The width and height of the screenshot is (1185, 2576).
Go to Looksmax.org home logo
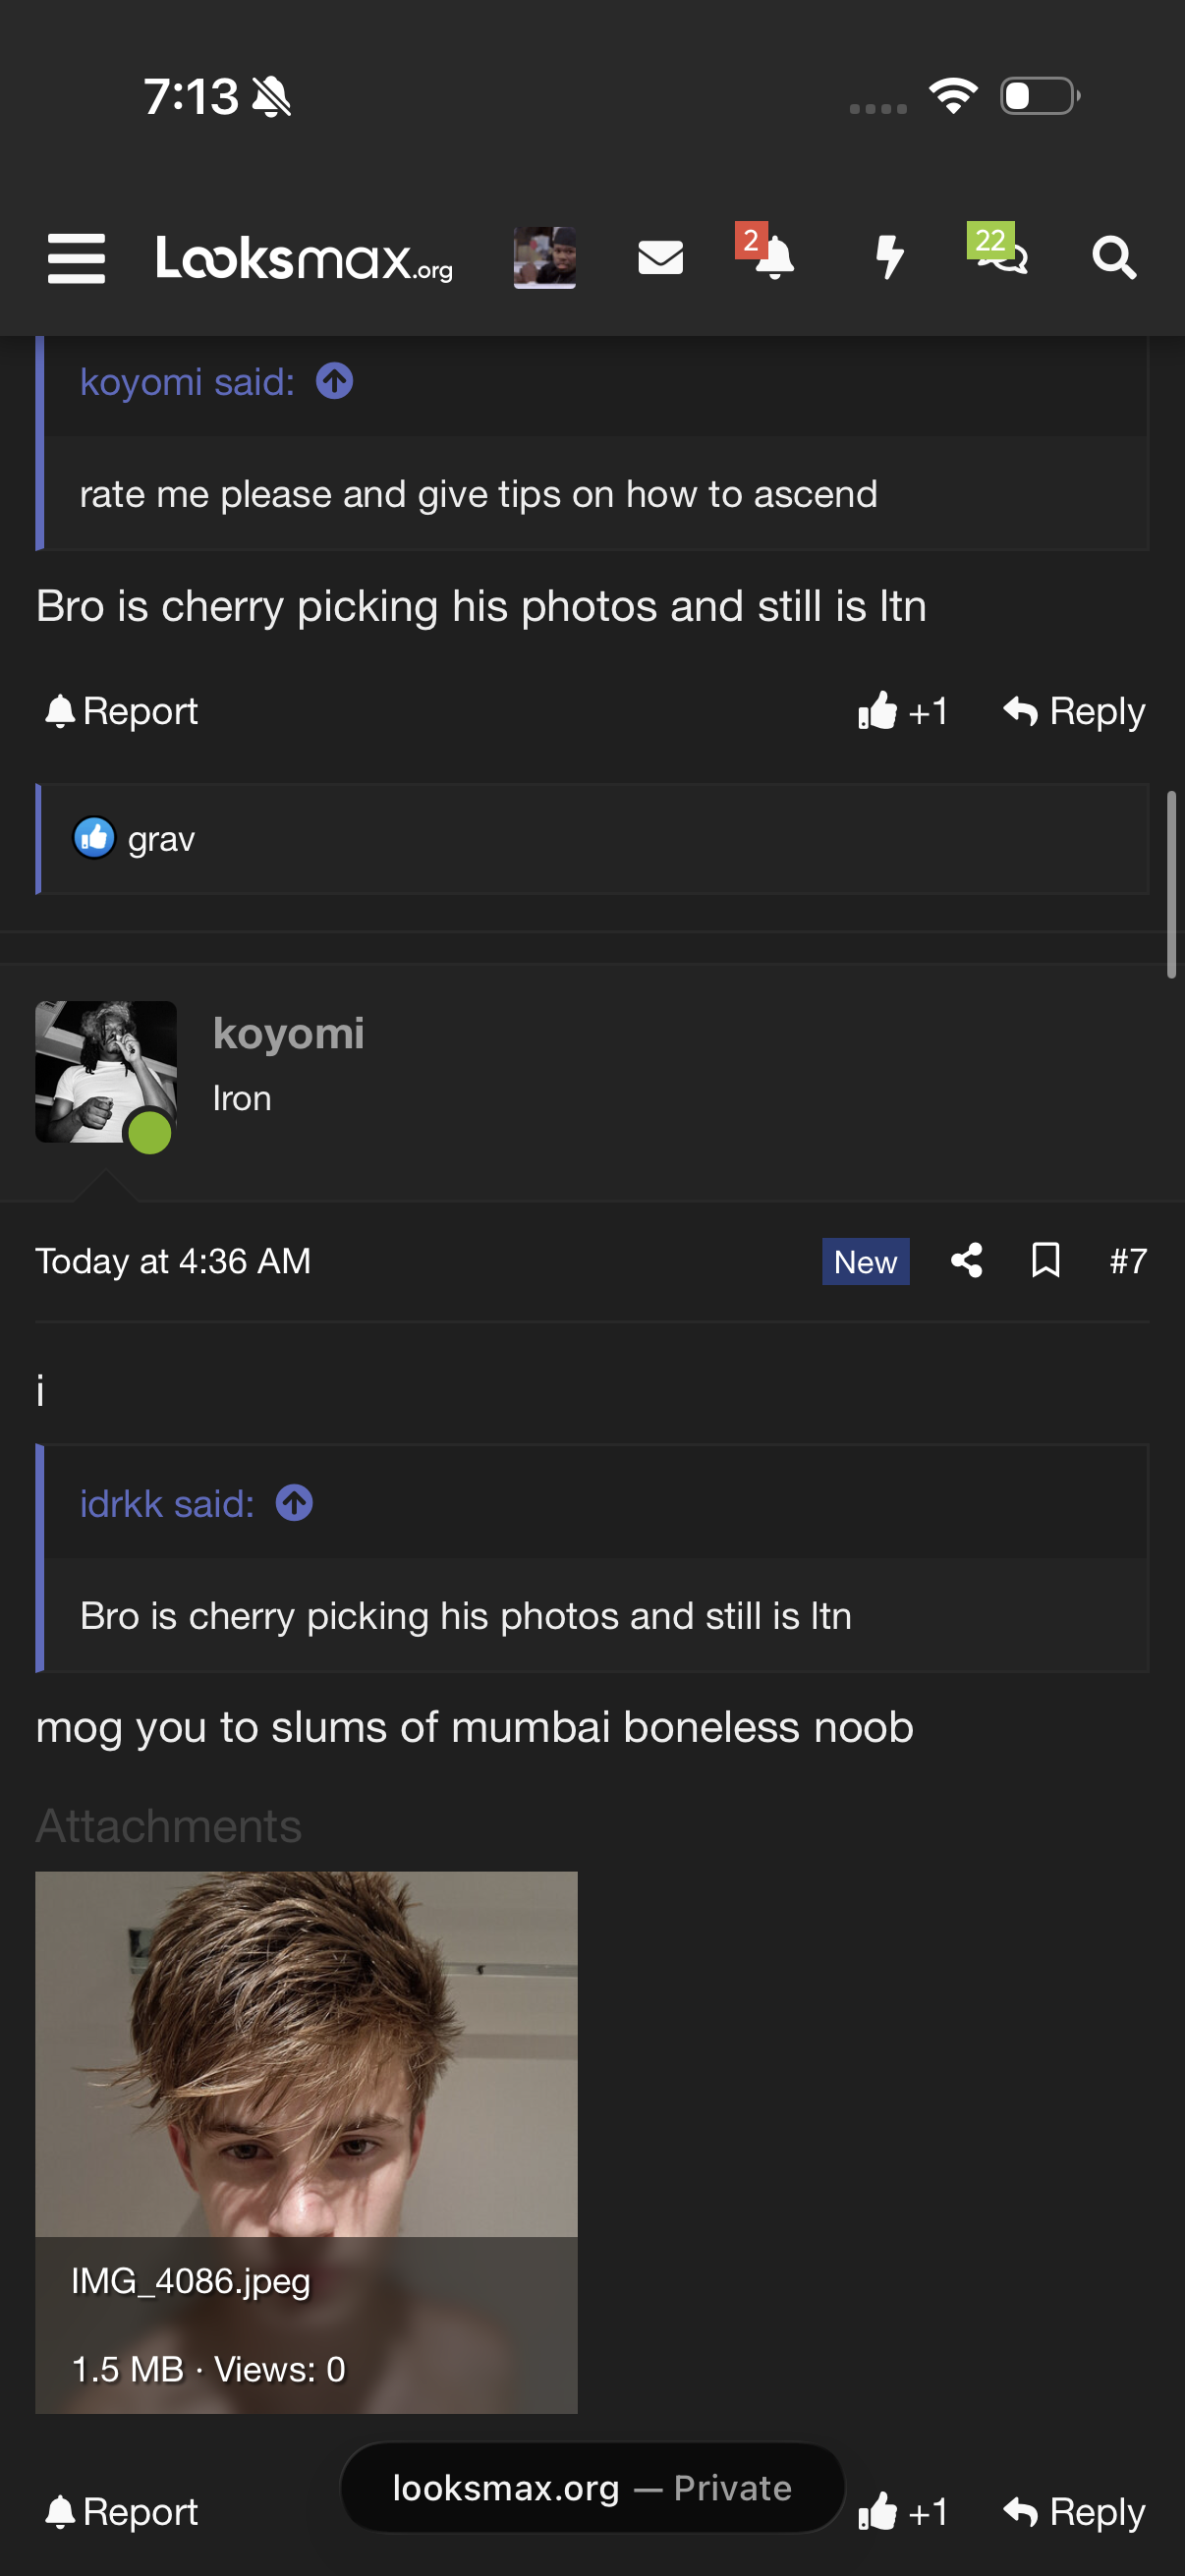304,258
